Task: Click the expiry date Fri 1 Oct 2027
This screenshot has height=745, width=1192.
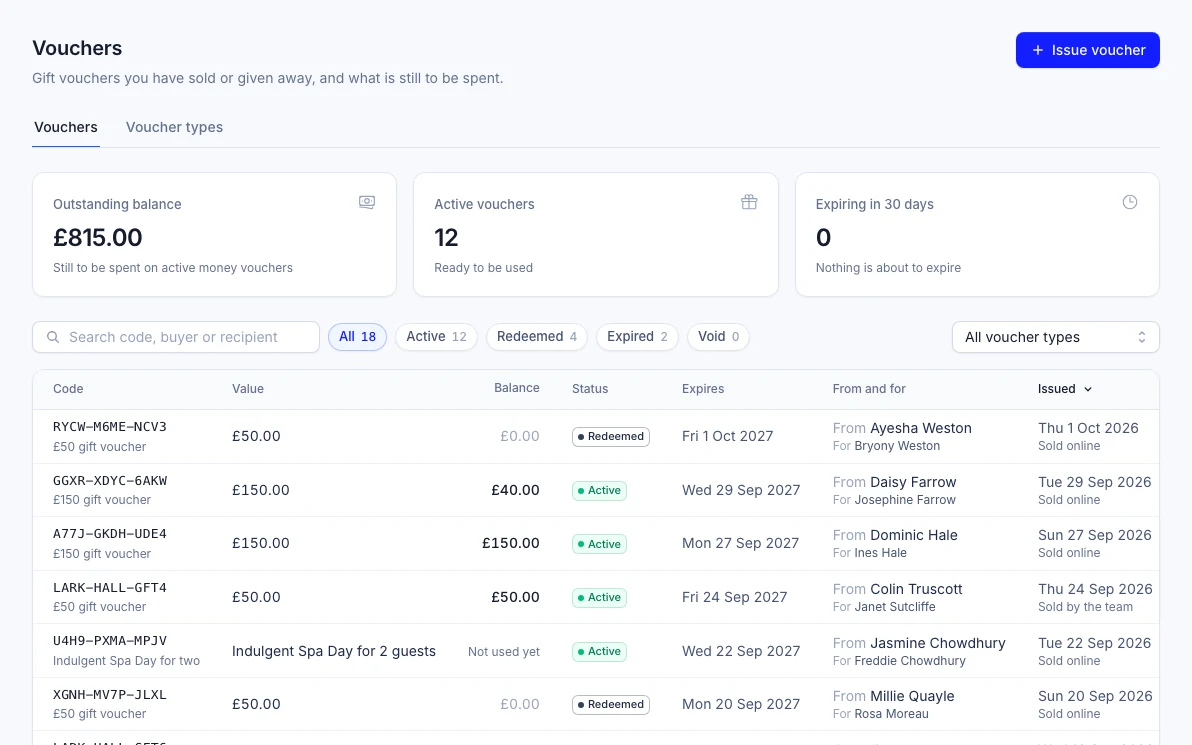Action: coord(728,436)
